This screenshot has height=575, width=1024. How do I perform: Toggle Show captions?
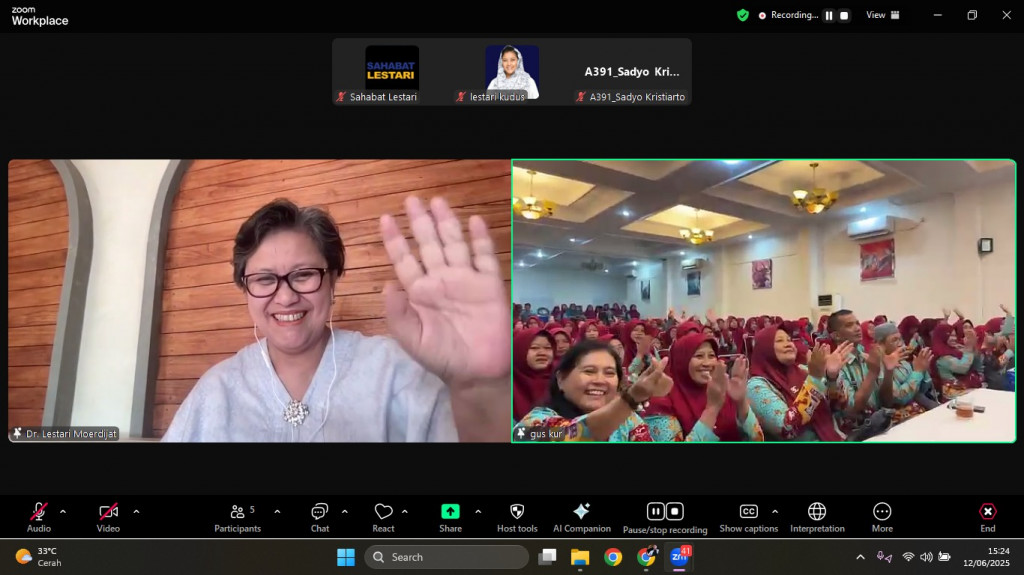[748, 516]
